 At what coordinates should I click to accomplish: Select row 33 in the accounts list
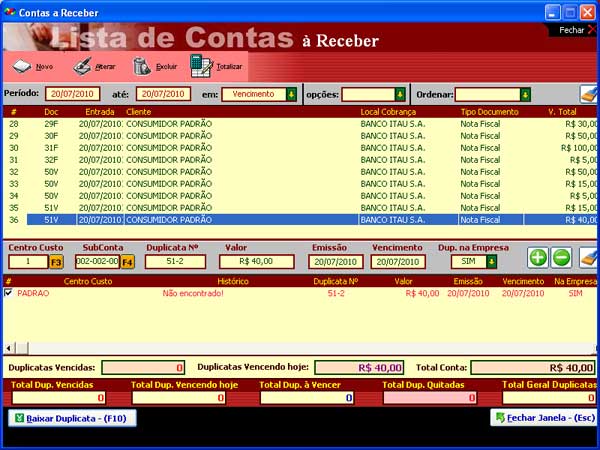tap(300, 184)
